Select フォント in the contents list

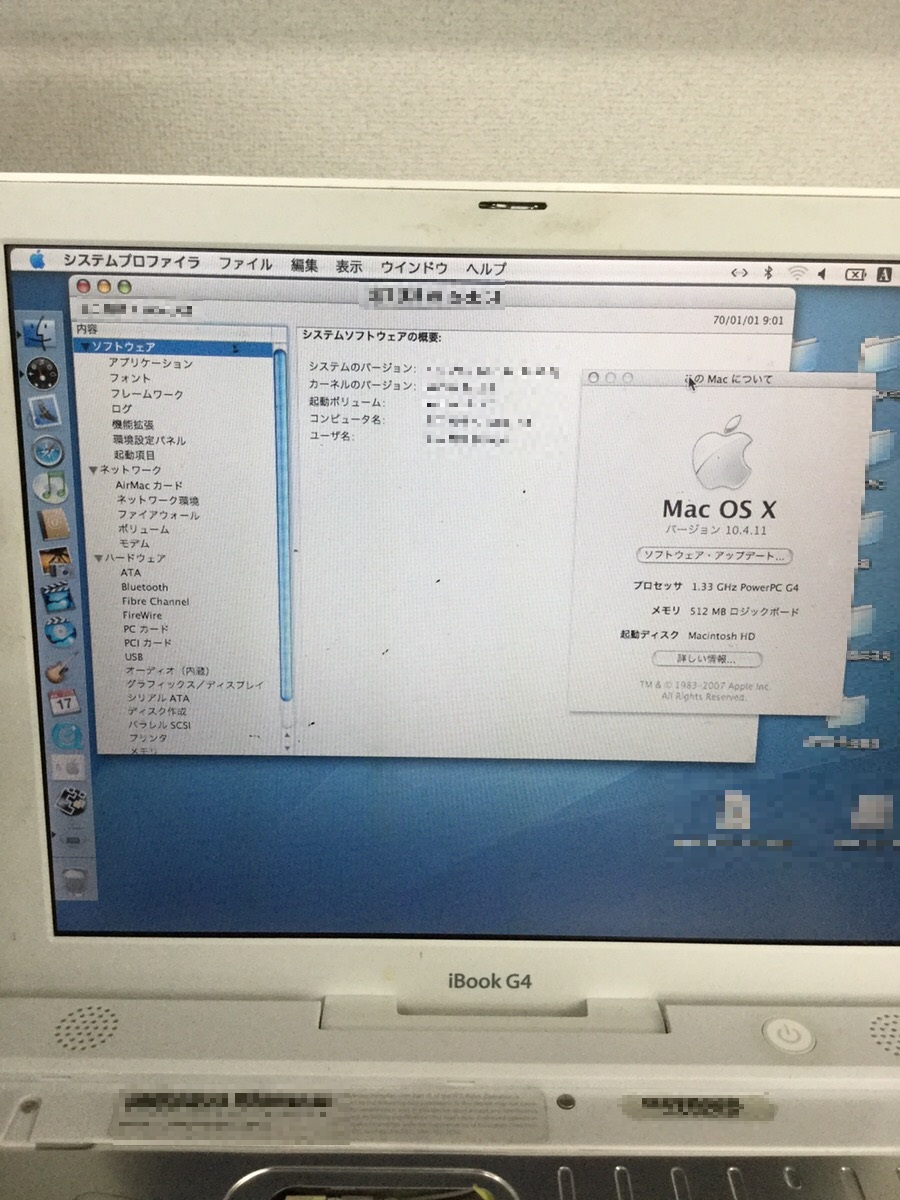coord(130,379)
